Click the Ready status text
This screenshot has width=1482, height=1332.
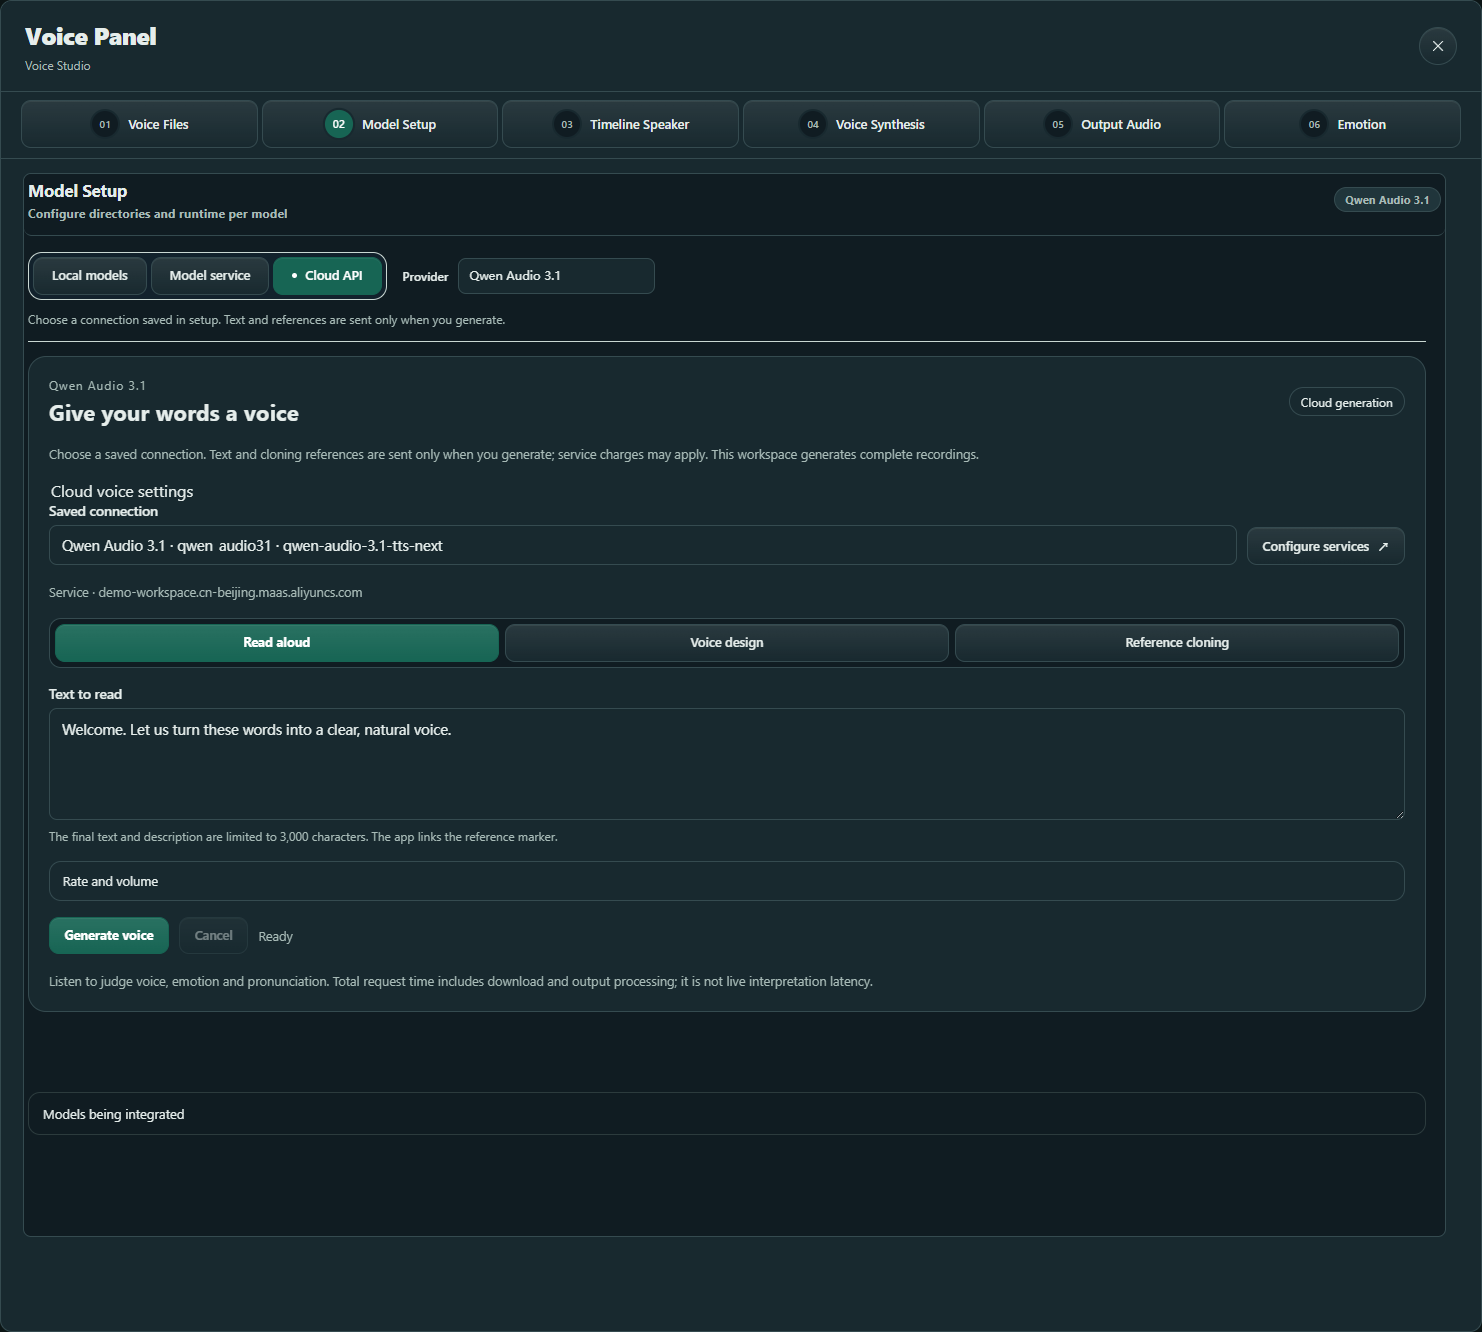pos(276,937)
